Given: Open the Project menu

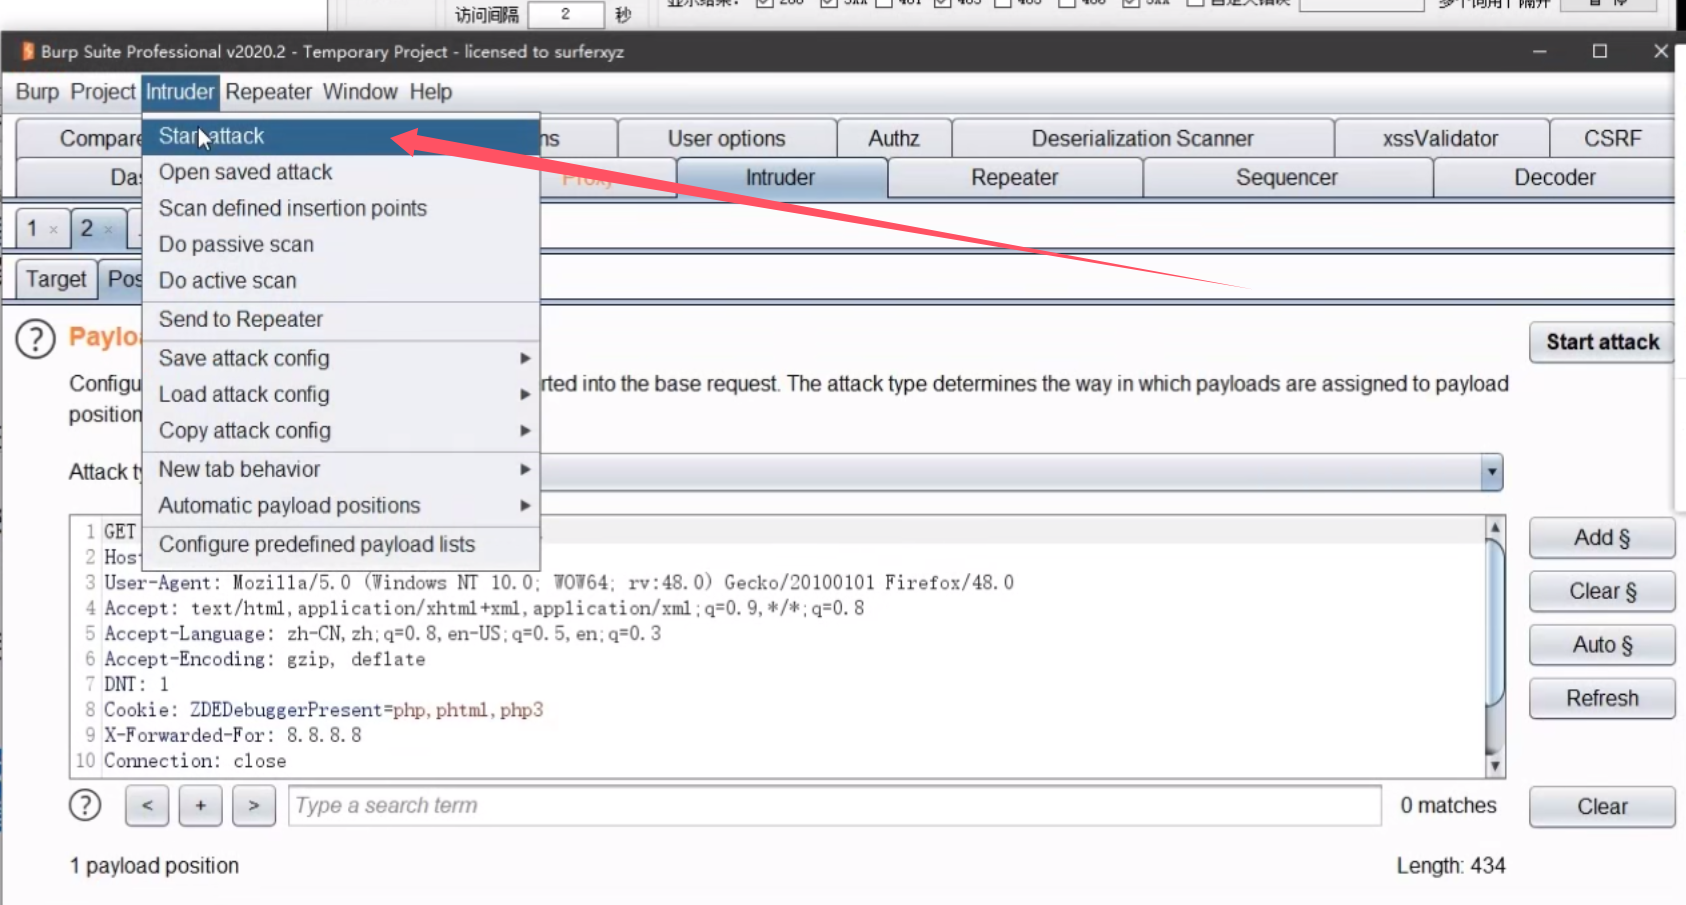Looking at the screenshot, I should tap(102, 92).
